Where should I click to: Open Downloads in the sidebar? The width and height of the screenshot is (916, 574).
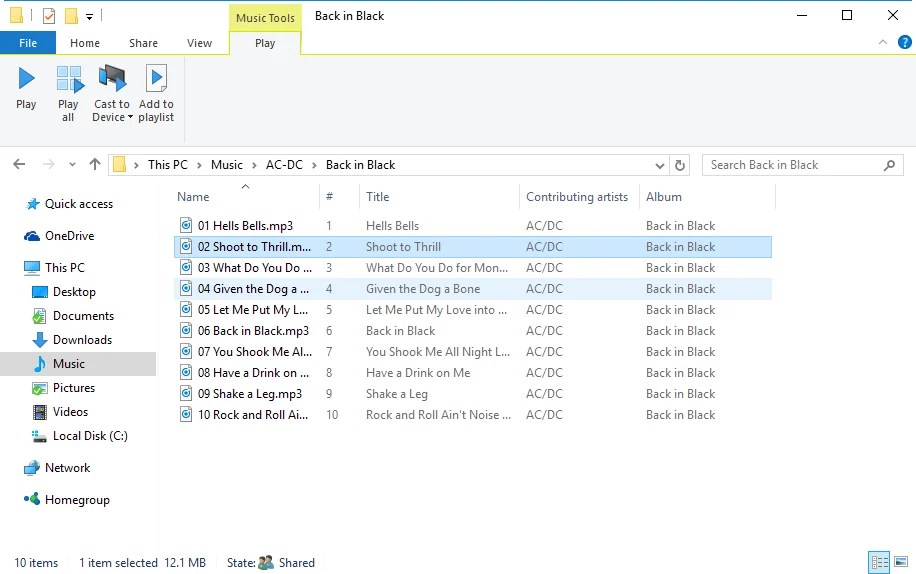82,340
